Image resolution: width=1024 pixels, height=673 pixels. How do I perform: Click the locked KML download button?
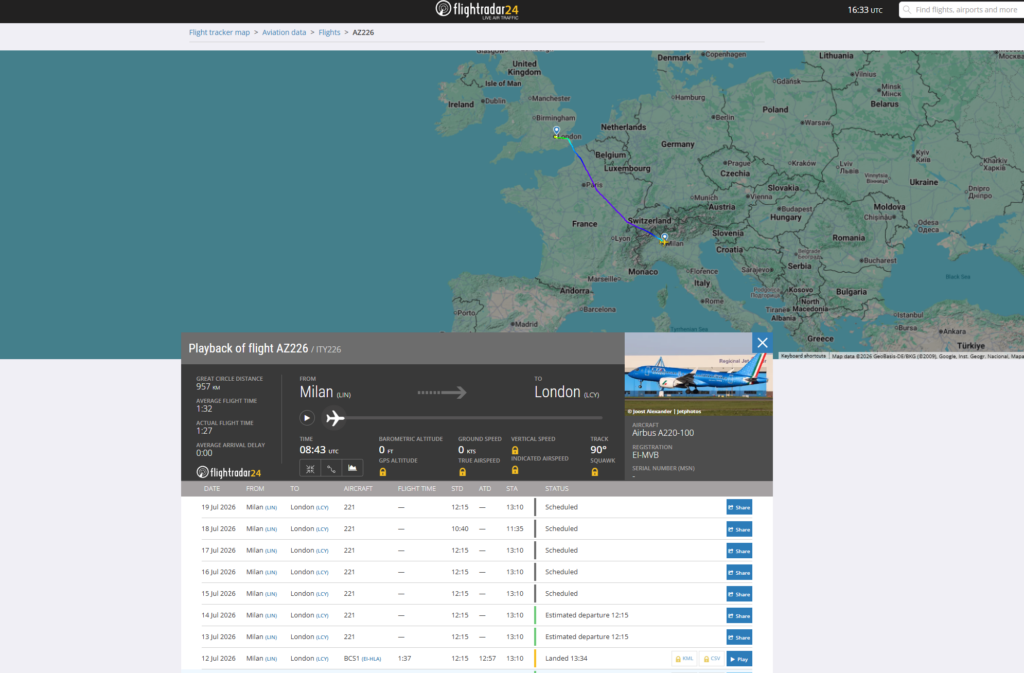click(x=684, y=659)
